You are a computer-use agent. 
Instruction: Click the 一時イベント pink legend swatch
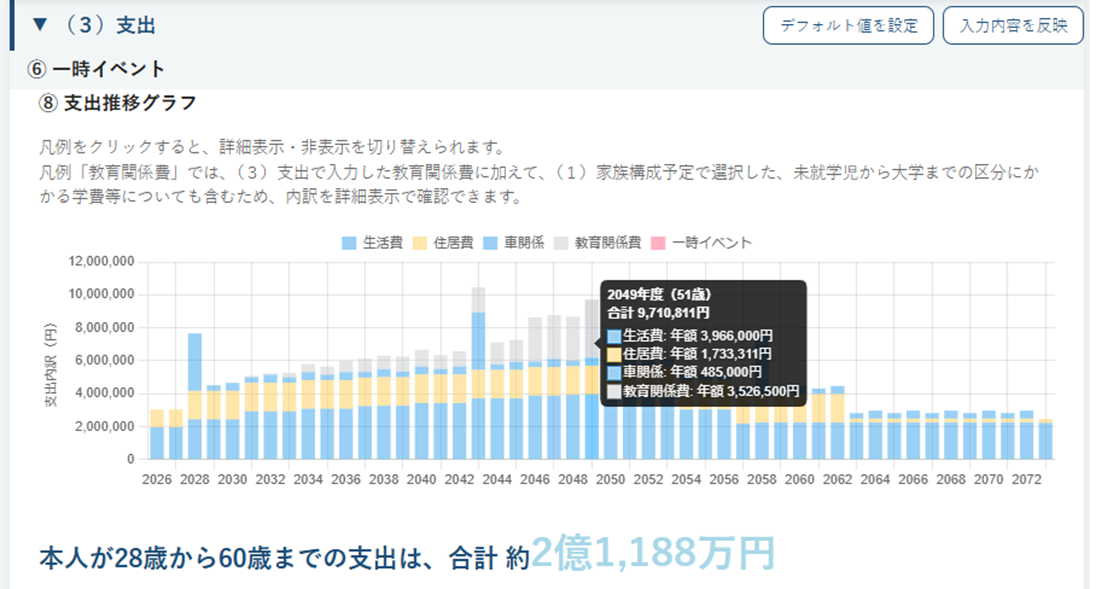[658, 243]
